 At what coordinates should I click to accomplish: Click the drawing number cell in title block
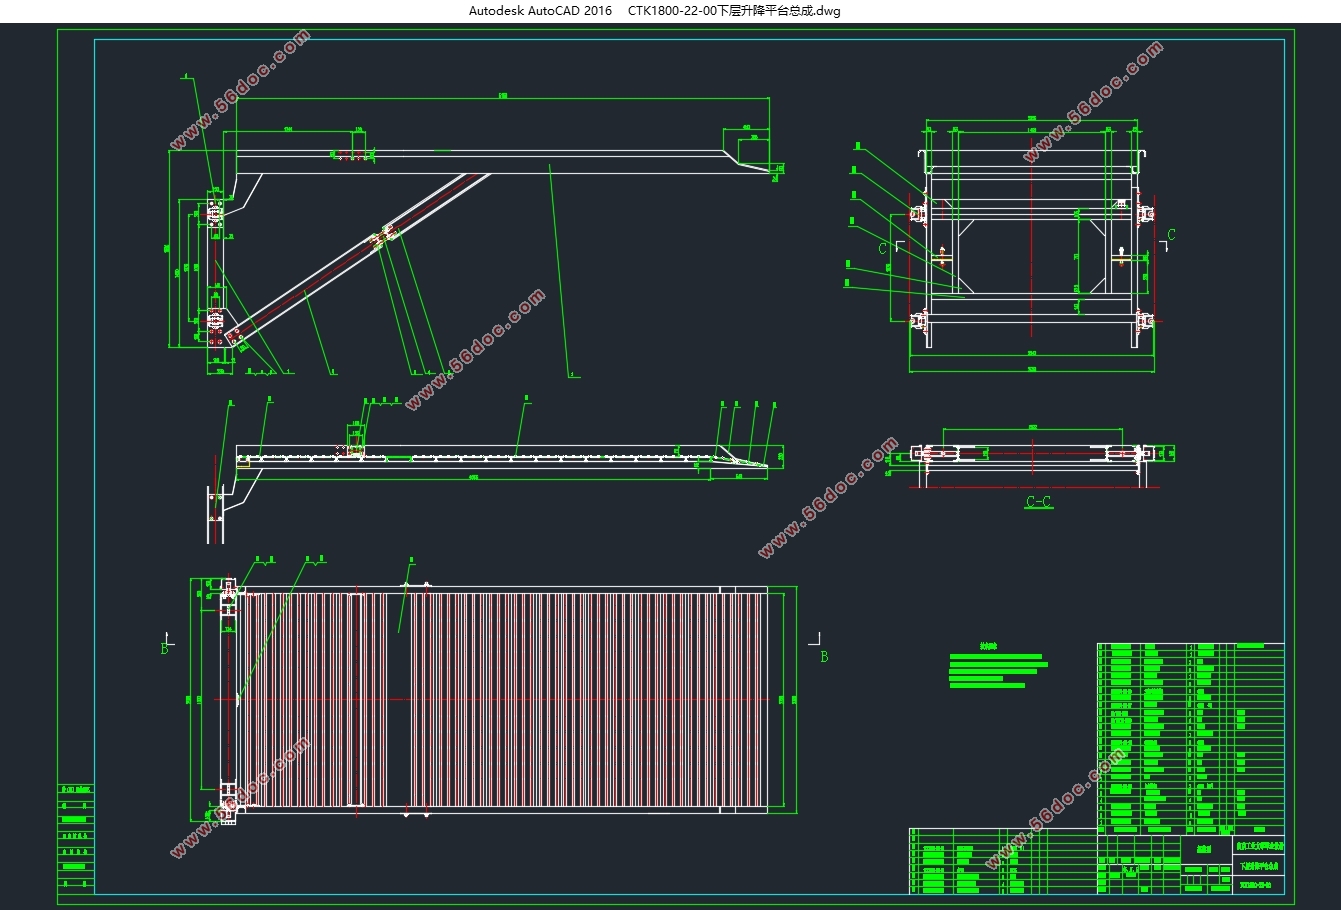tap(1260, 885)
